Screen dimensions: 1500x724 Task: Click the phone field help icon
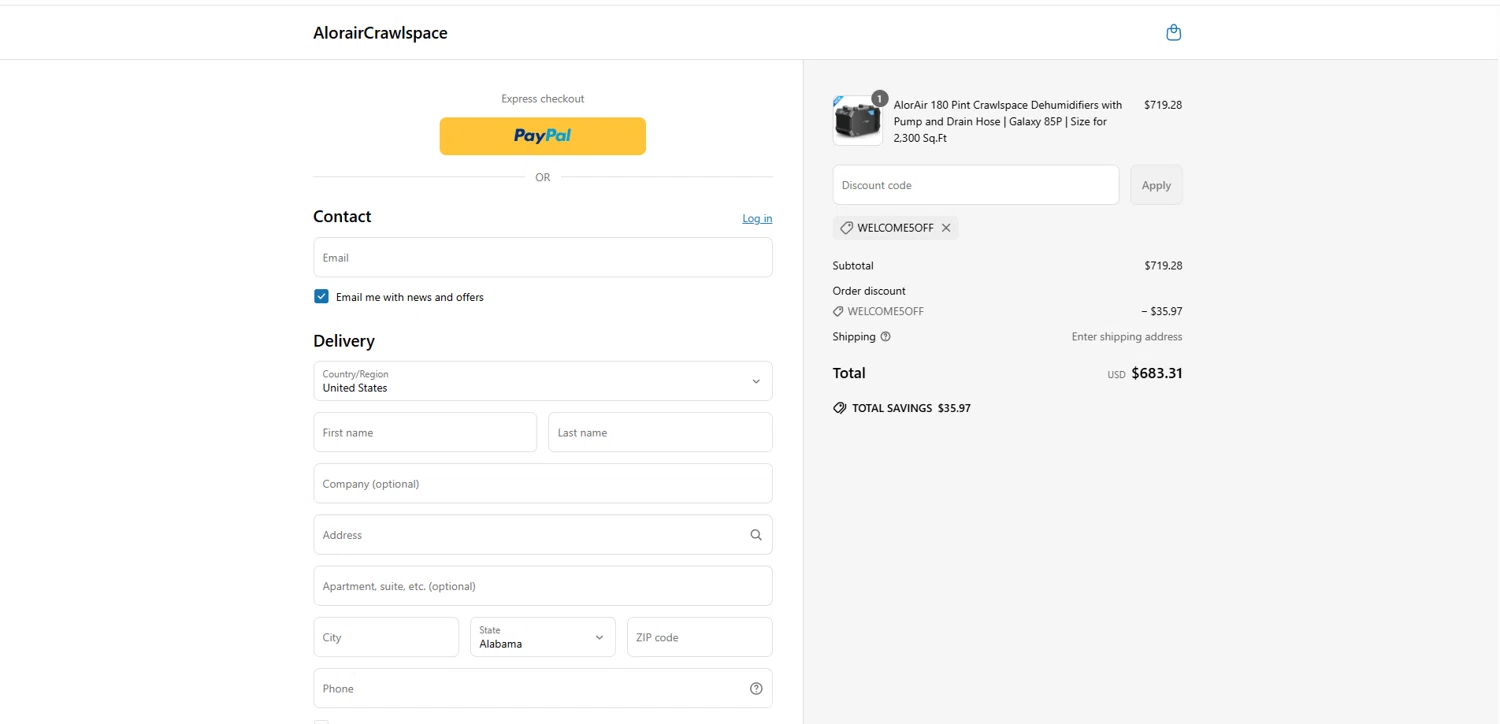(x=756, y=689)
